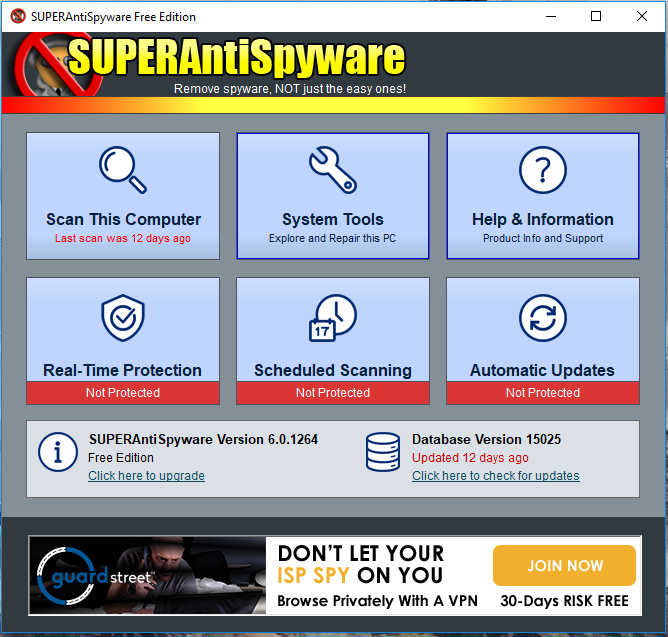Select Scheduled Scanning label
Screen dimensions: 668x637
point(333,370)
